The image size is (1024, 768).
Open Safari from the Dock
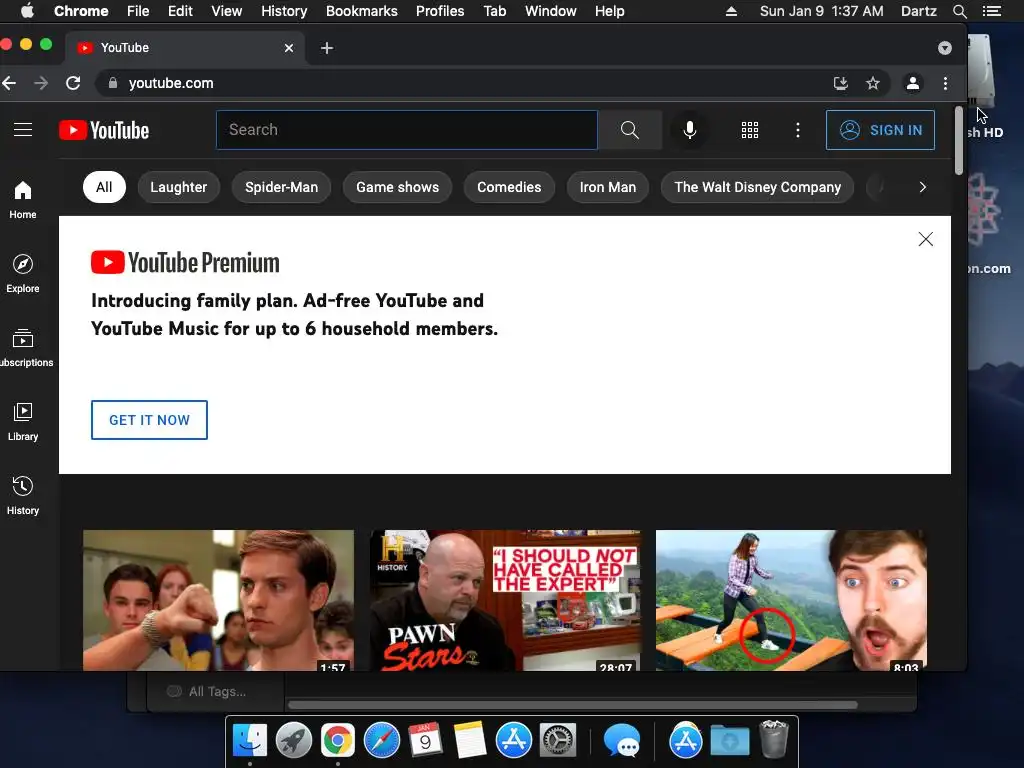381,740
